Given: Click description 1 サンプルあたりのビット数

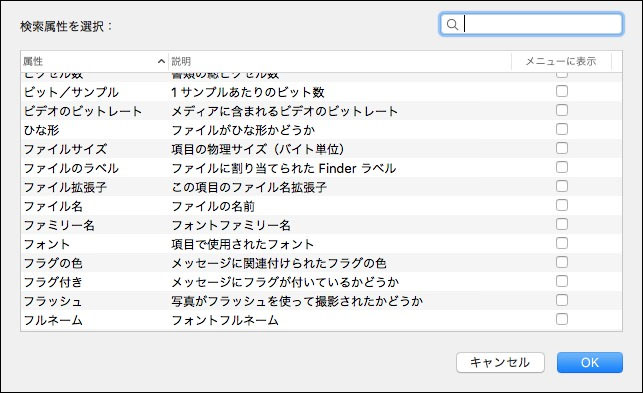Looking at the screenshot, I should click(248, 92).
